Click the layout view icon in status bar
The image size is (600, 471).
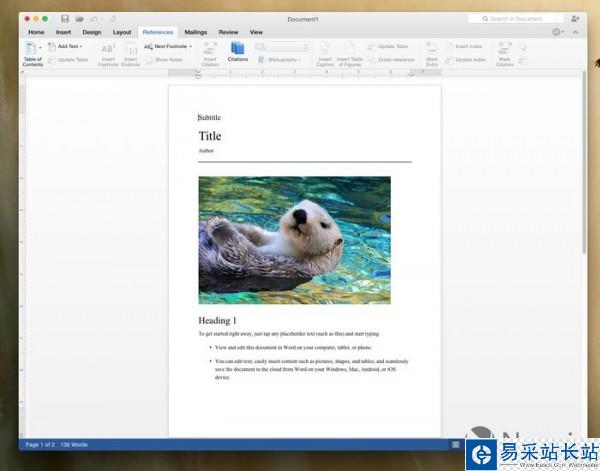(455, 444)
